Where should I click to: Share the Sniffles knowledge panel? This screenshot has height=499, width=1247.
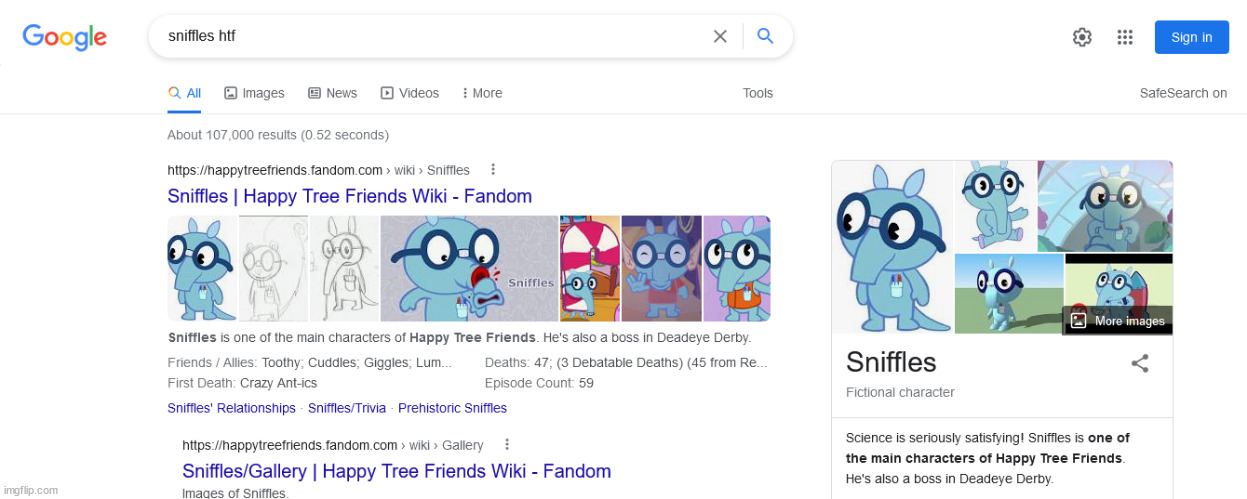click(x=1140, y=364)
